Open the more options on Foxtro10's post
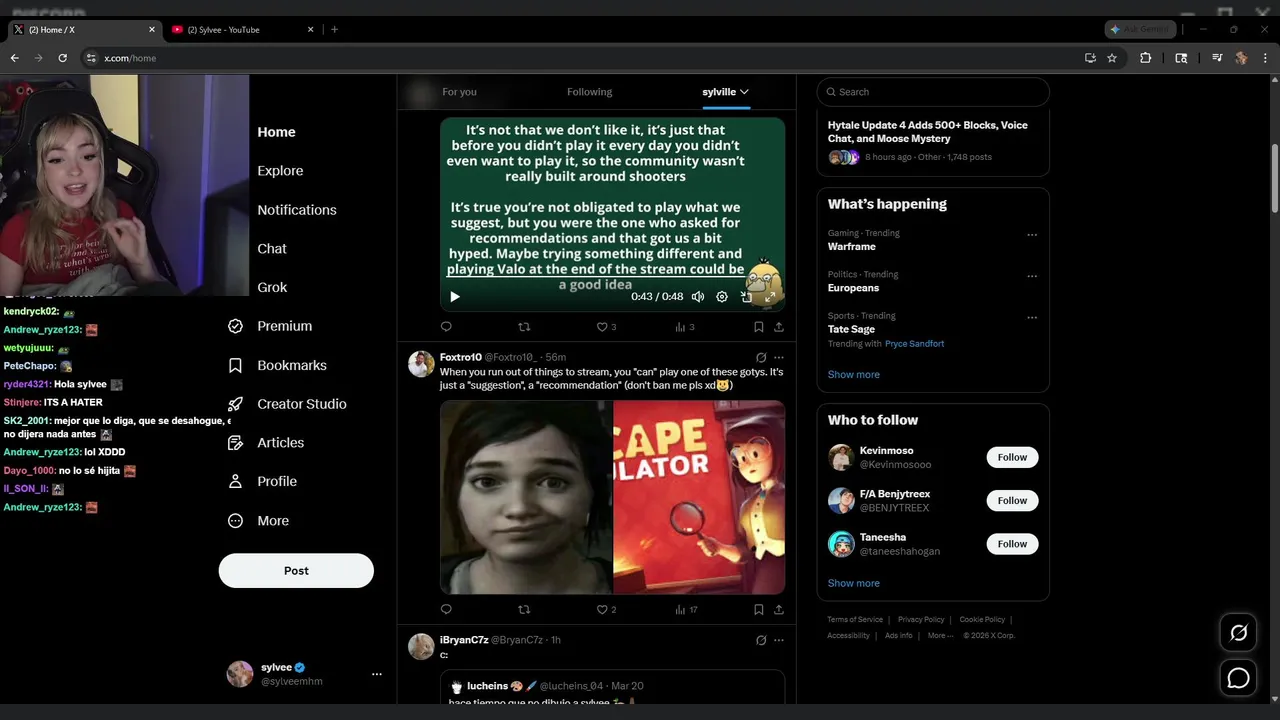1280x720 pixels. [779, 358]
